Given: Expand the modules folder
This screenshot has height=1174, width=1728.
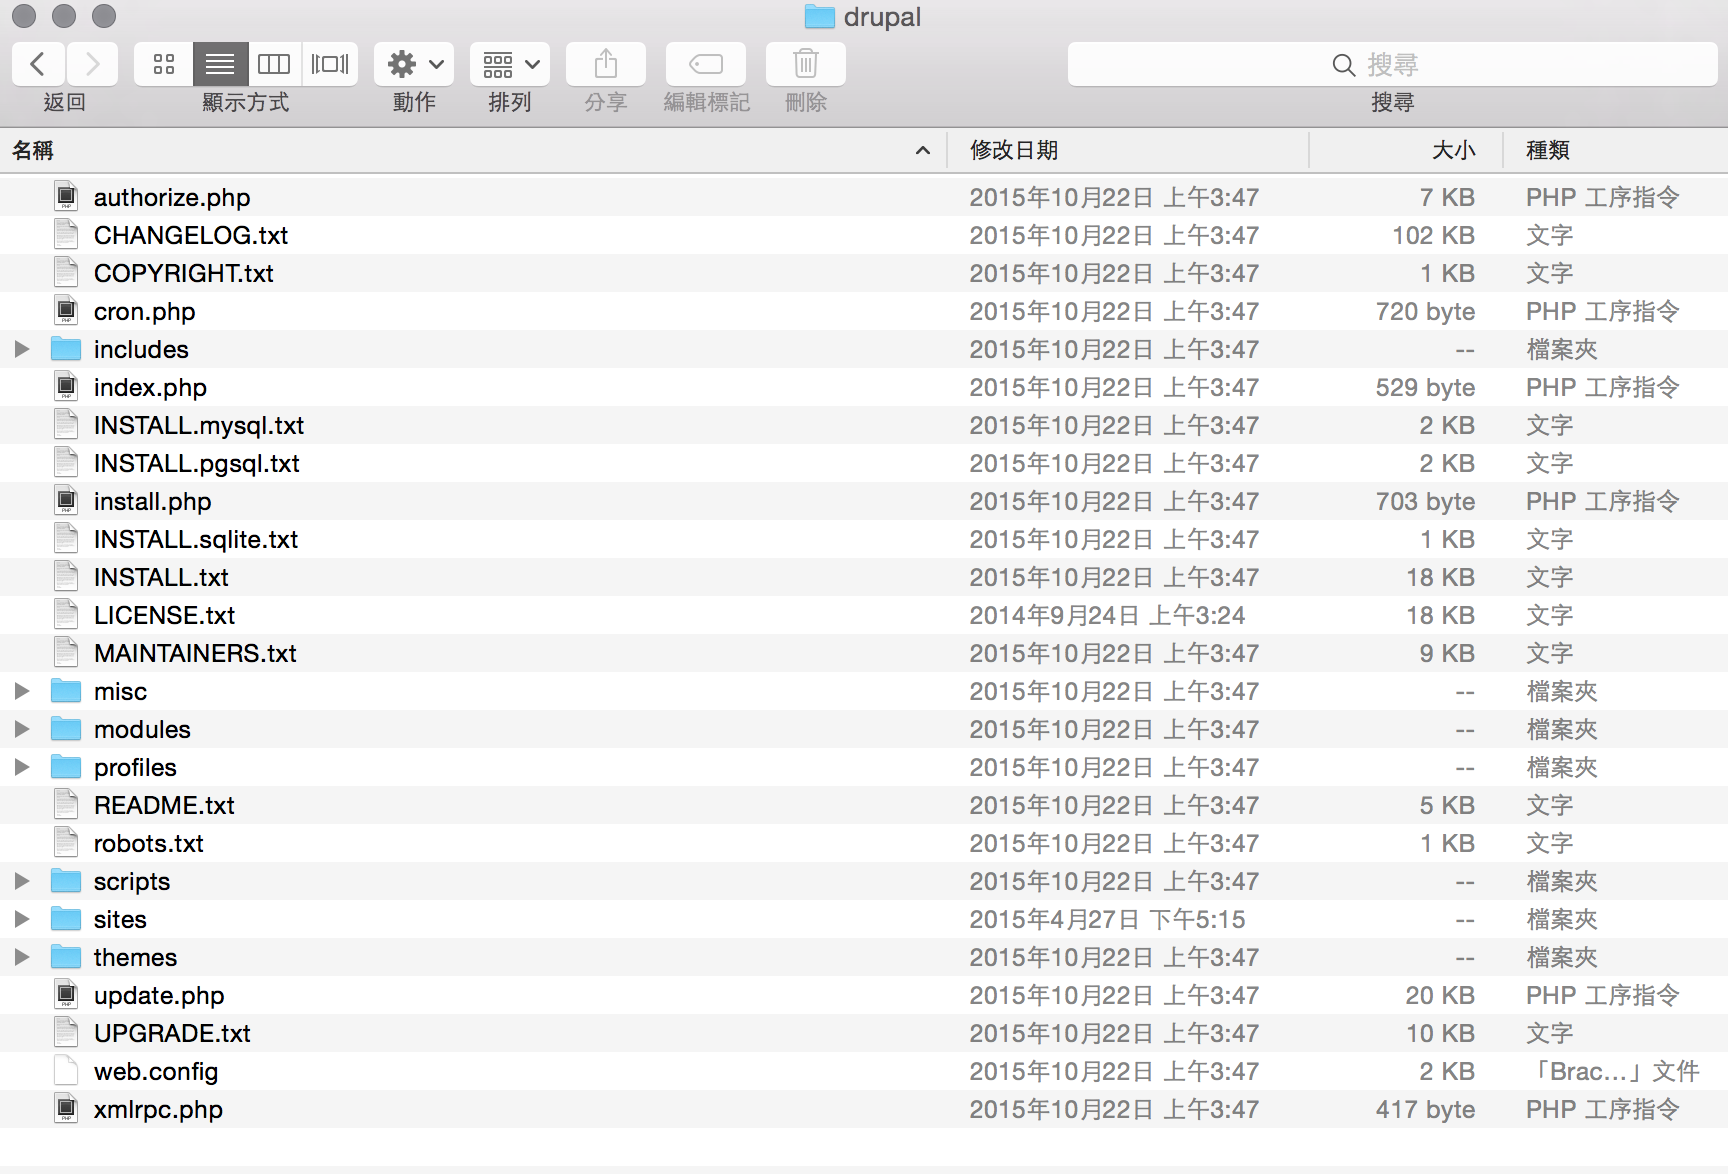Looking at the screenshot, I should 22,729.
